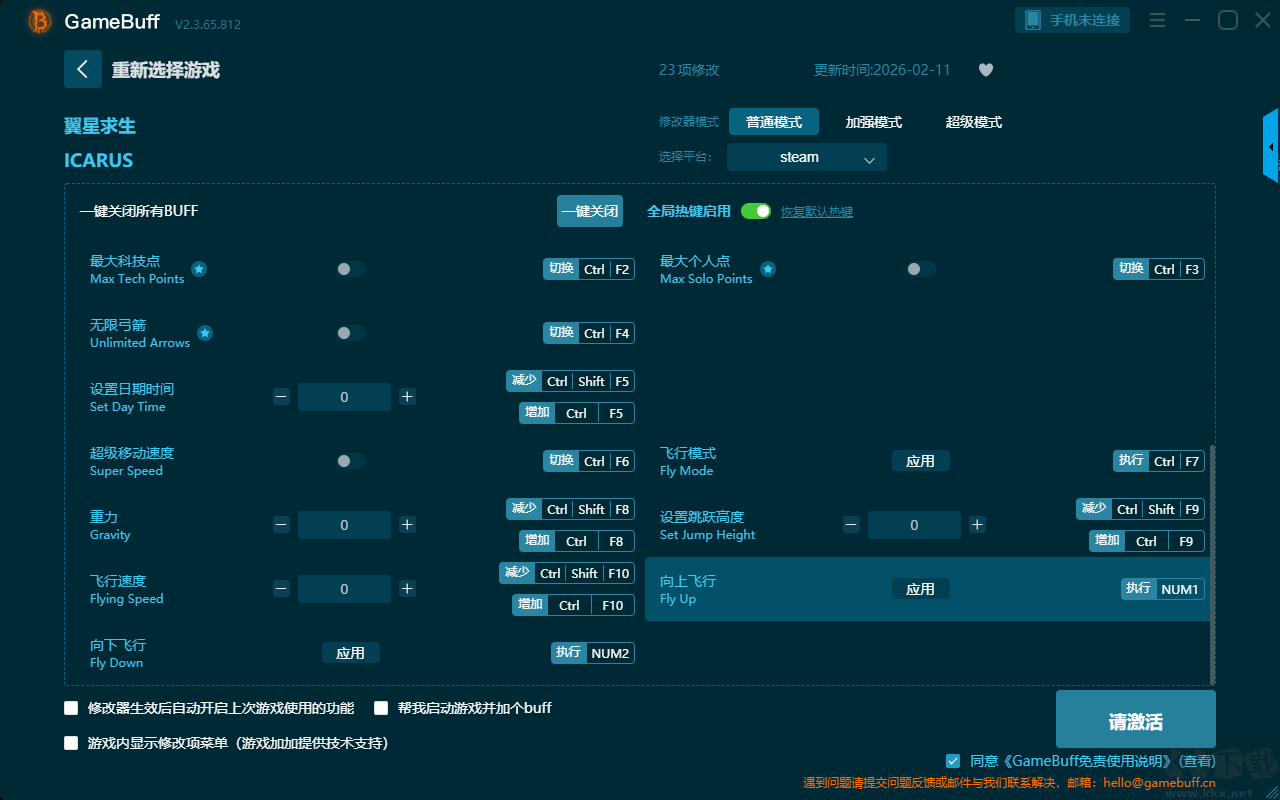Viewport: 1280px width, 800px height.
Task: Decrease Set Day Time value with minus
Action: click(x=281, y=397)
